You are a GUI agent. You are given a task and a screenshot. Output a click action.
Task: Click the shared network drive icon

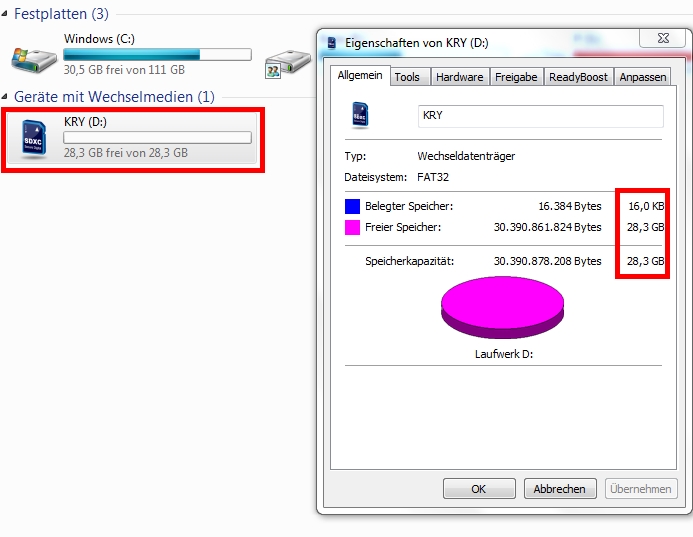[x=288, y=64]
